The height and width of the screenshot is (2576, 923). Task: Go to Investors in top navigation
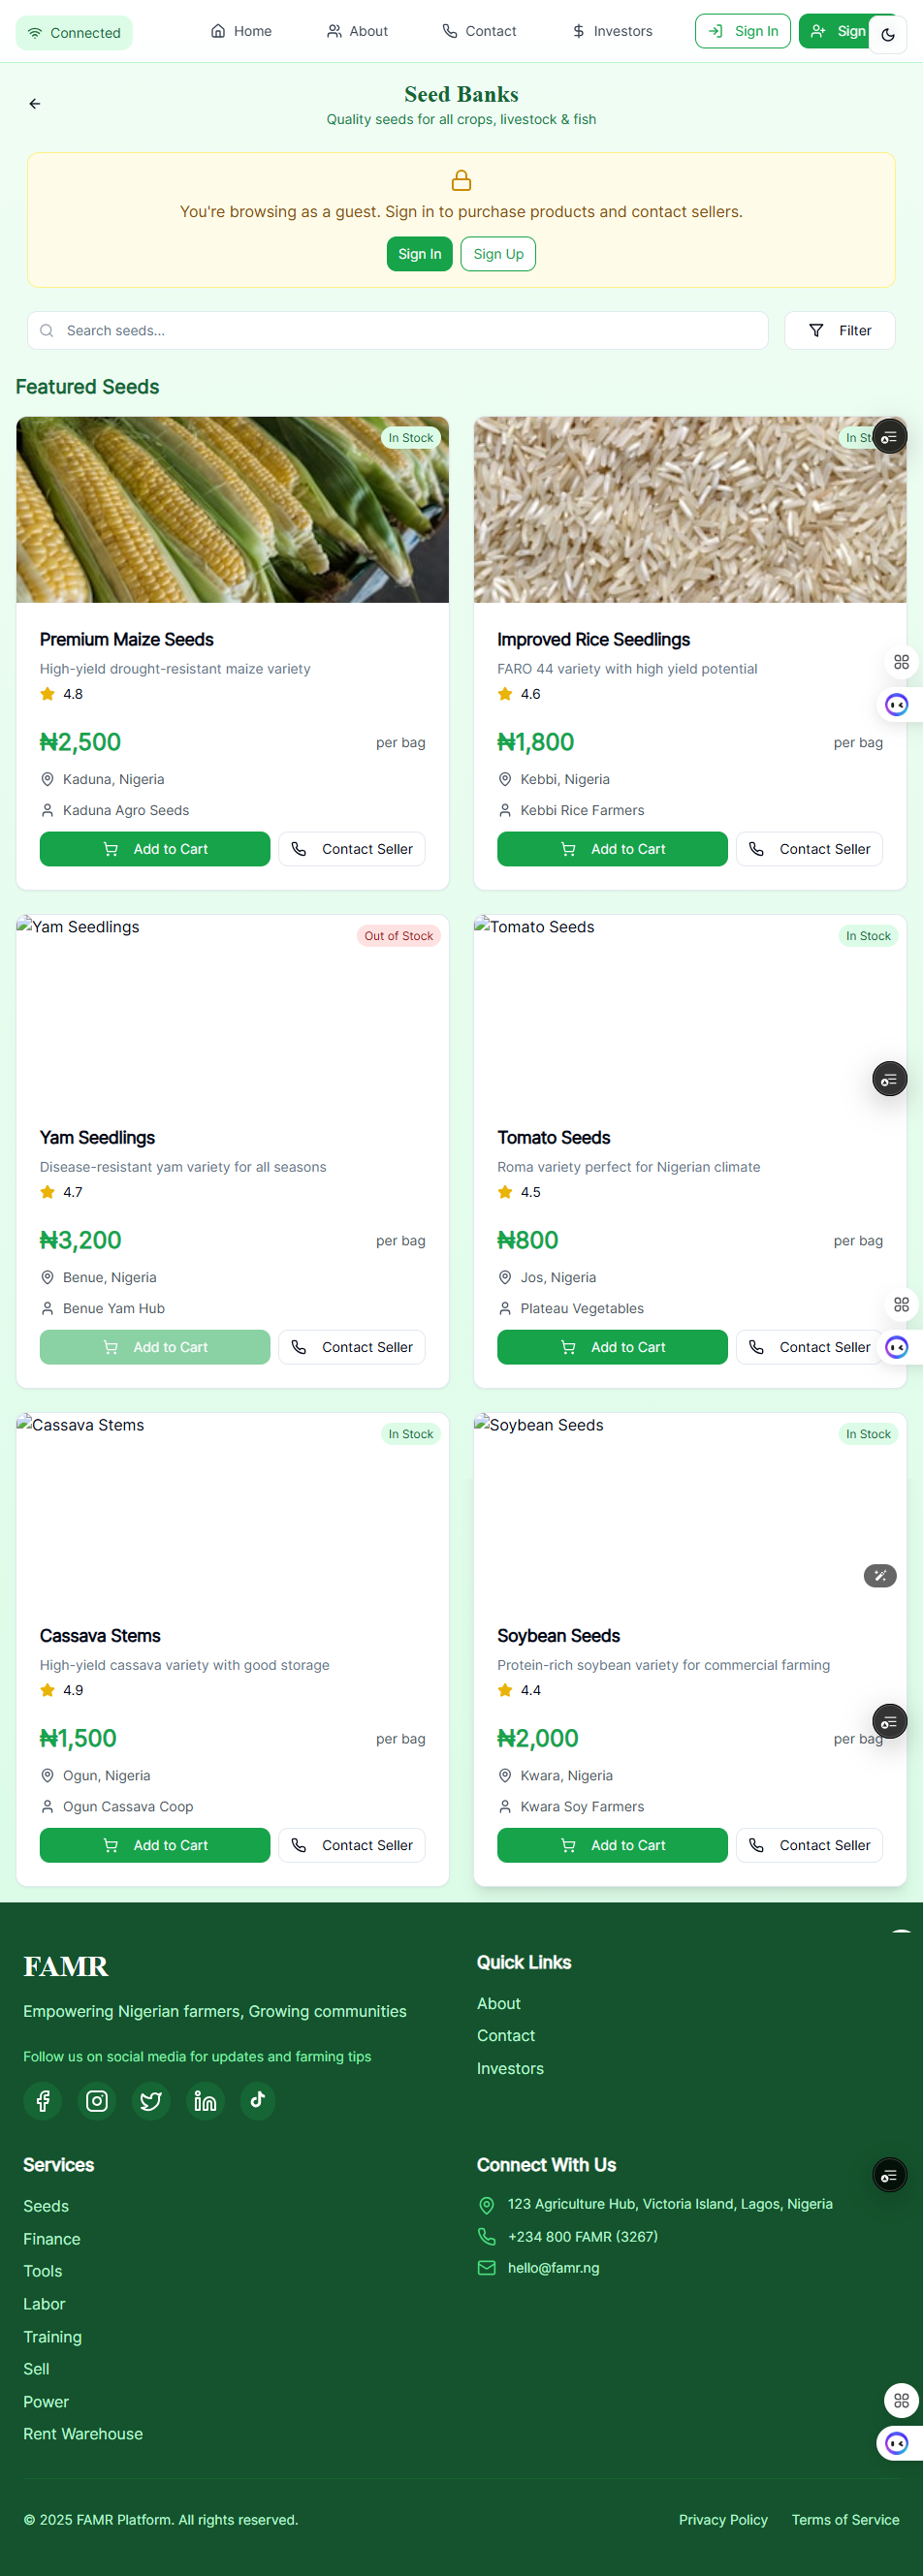coord(612,32)
